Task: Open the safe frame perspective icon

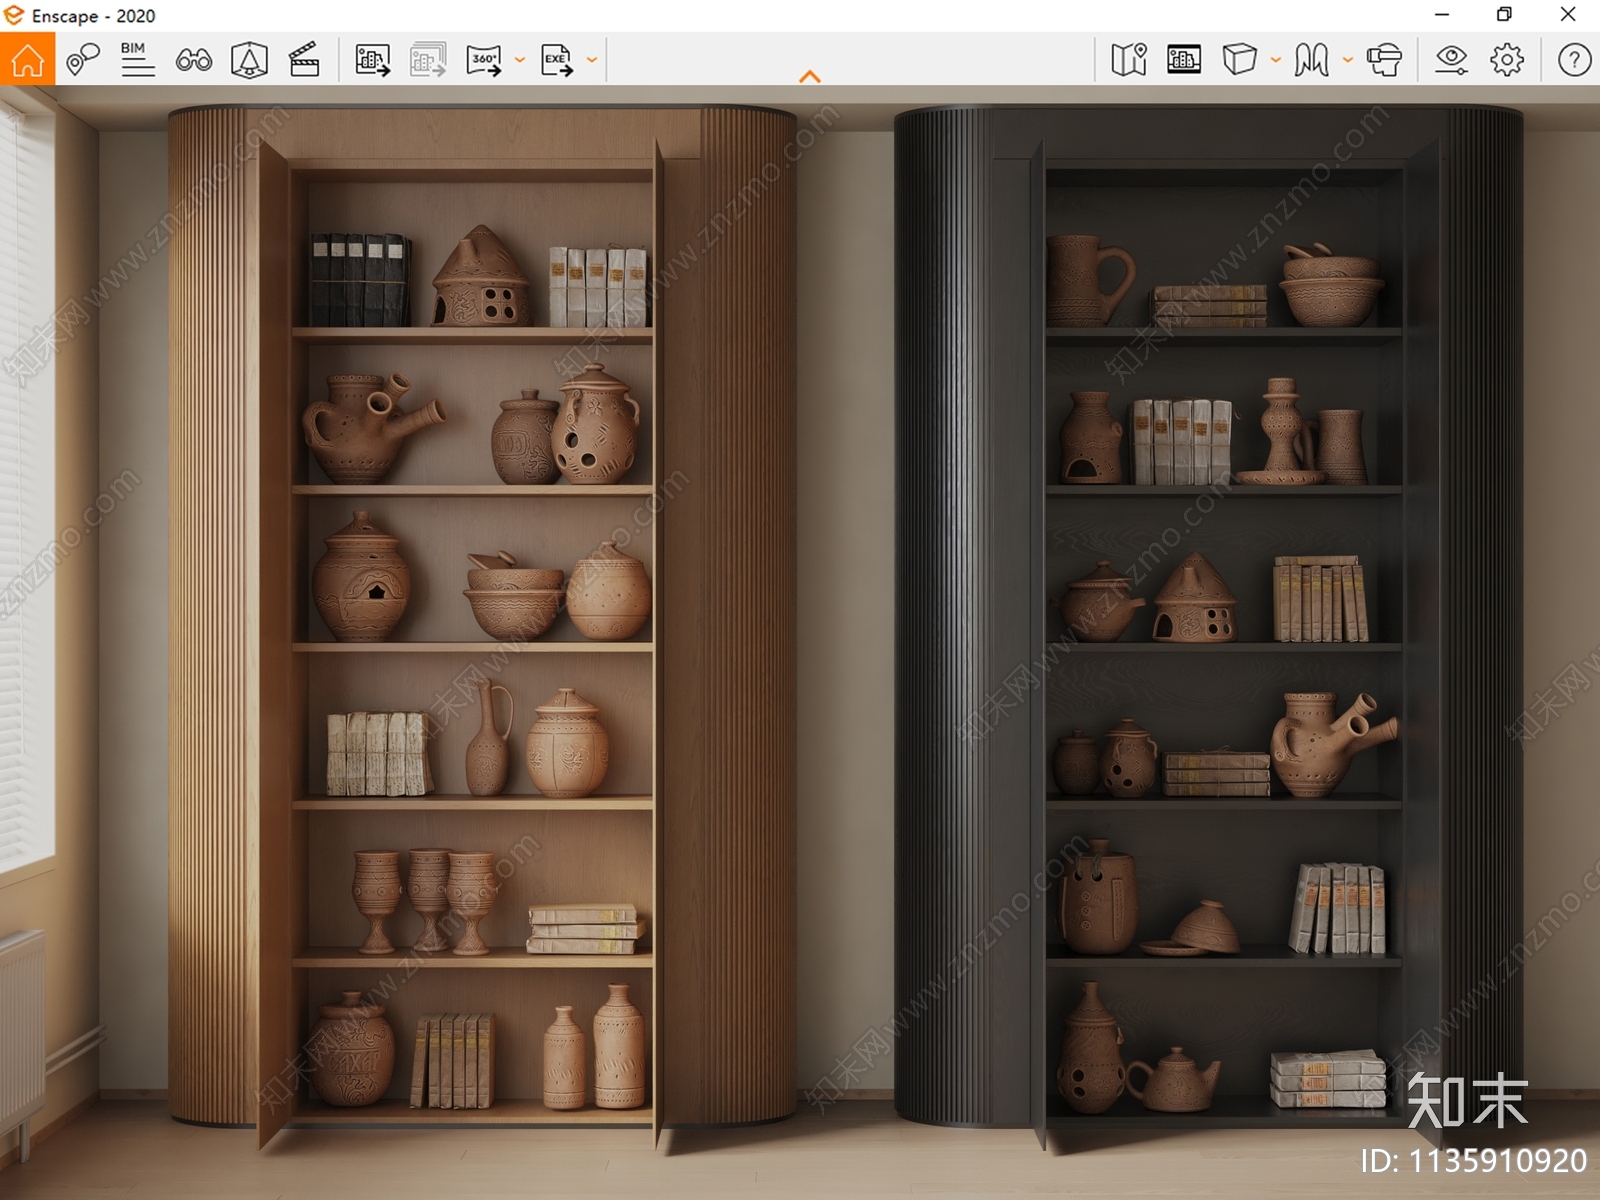Action: (249, 60)
